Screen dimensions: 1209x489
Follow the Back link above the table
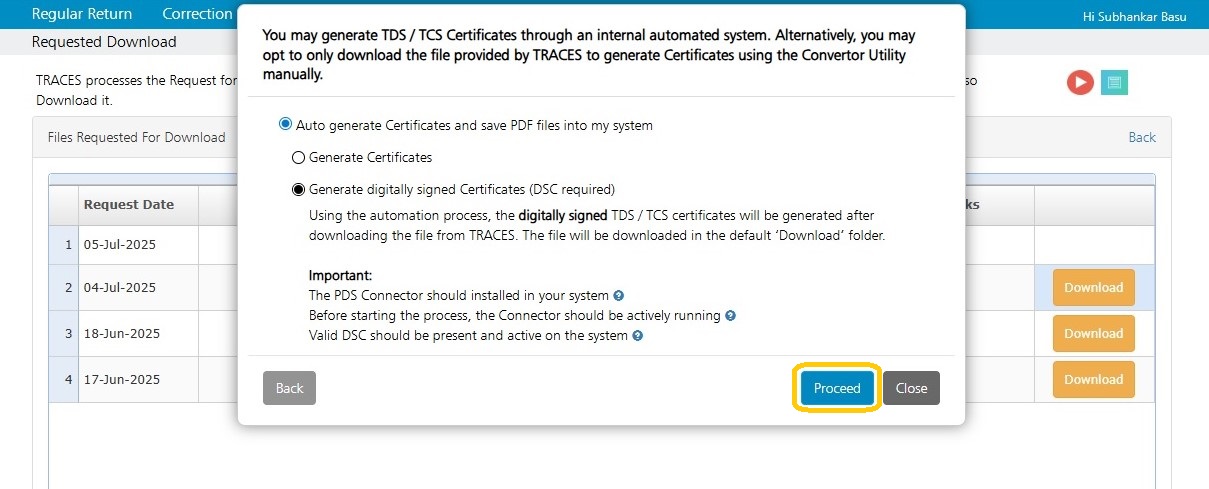[x=1142, y=137]
